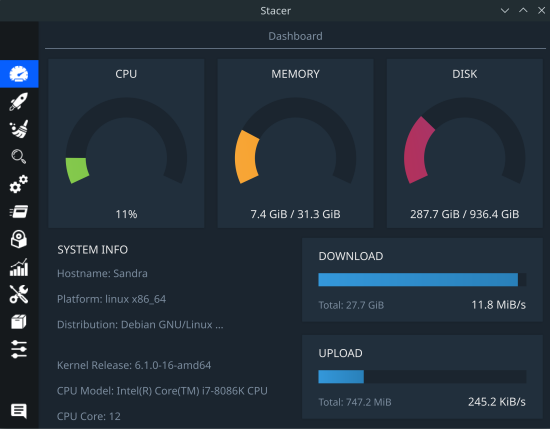Click '7.4 GiB / 31.3 GiB' memory text

(x=295, y=214)
